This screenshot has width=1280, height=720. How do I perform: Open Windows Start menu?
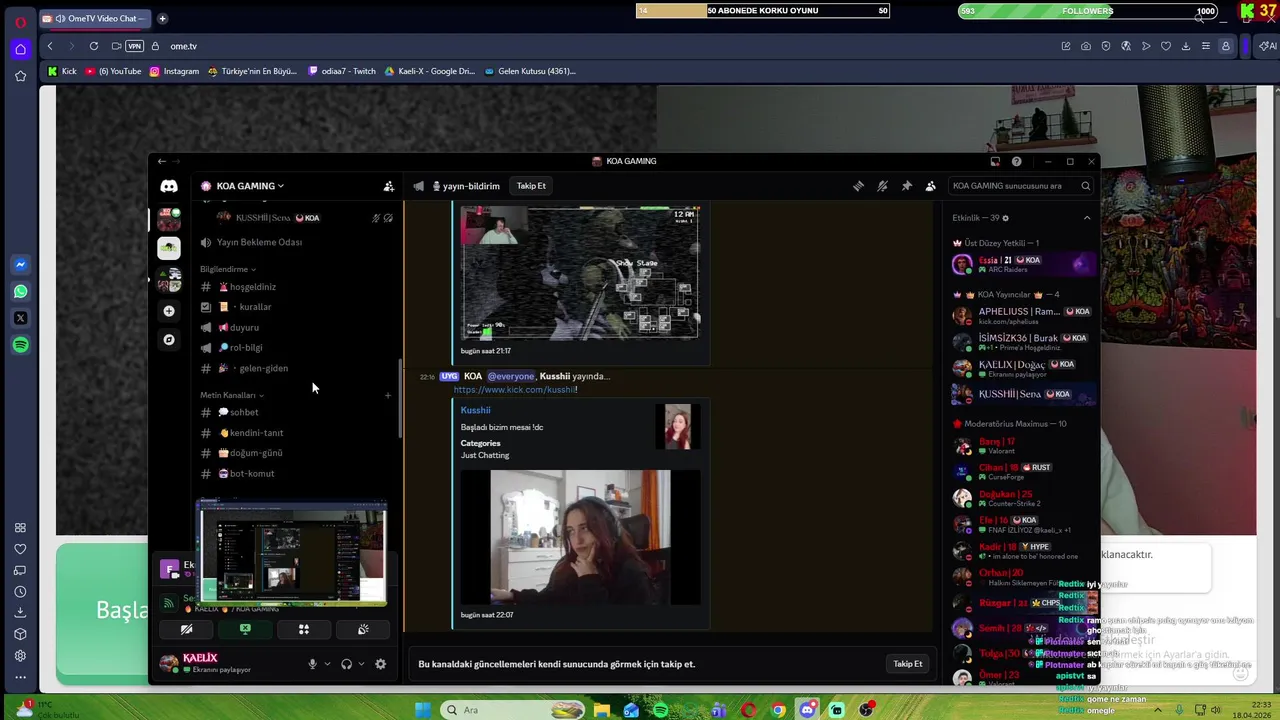click(x=422, y=710)
